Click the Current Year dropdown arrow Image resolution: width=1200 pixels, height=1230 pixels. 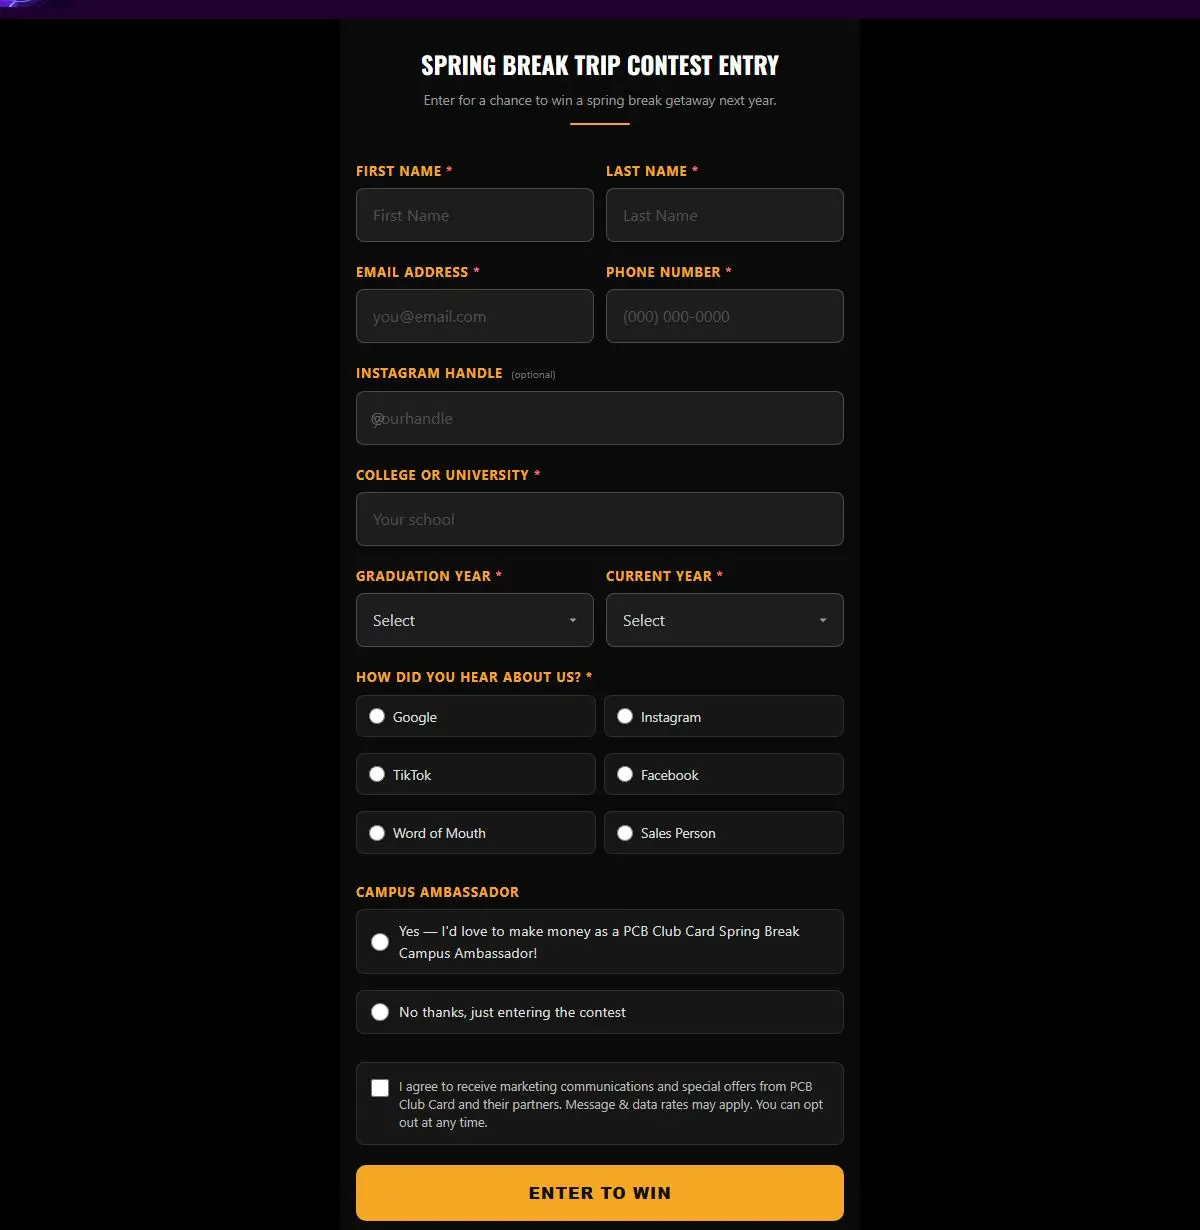[x=823, y=620]
